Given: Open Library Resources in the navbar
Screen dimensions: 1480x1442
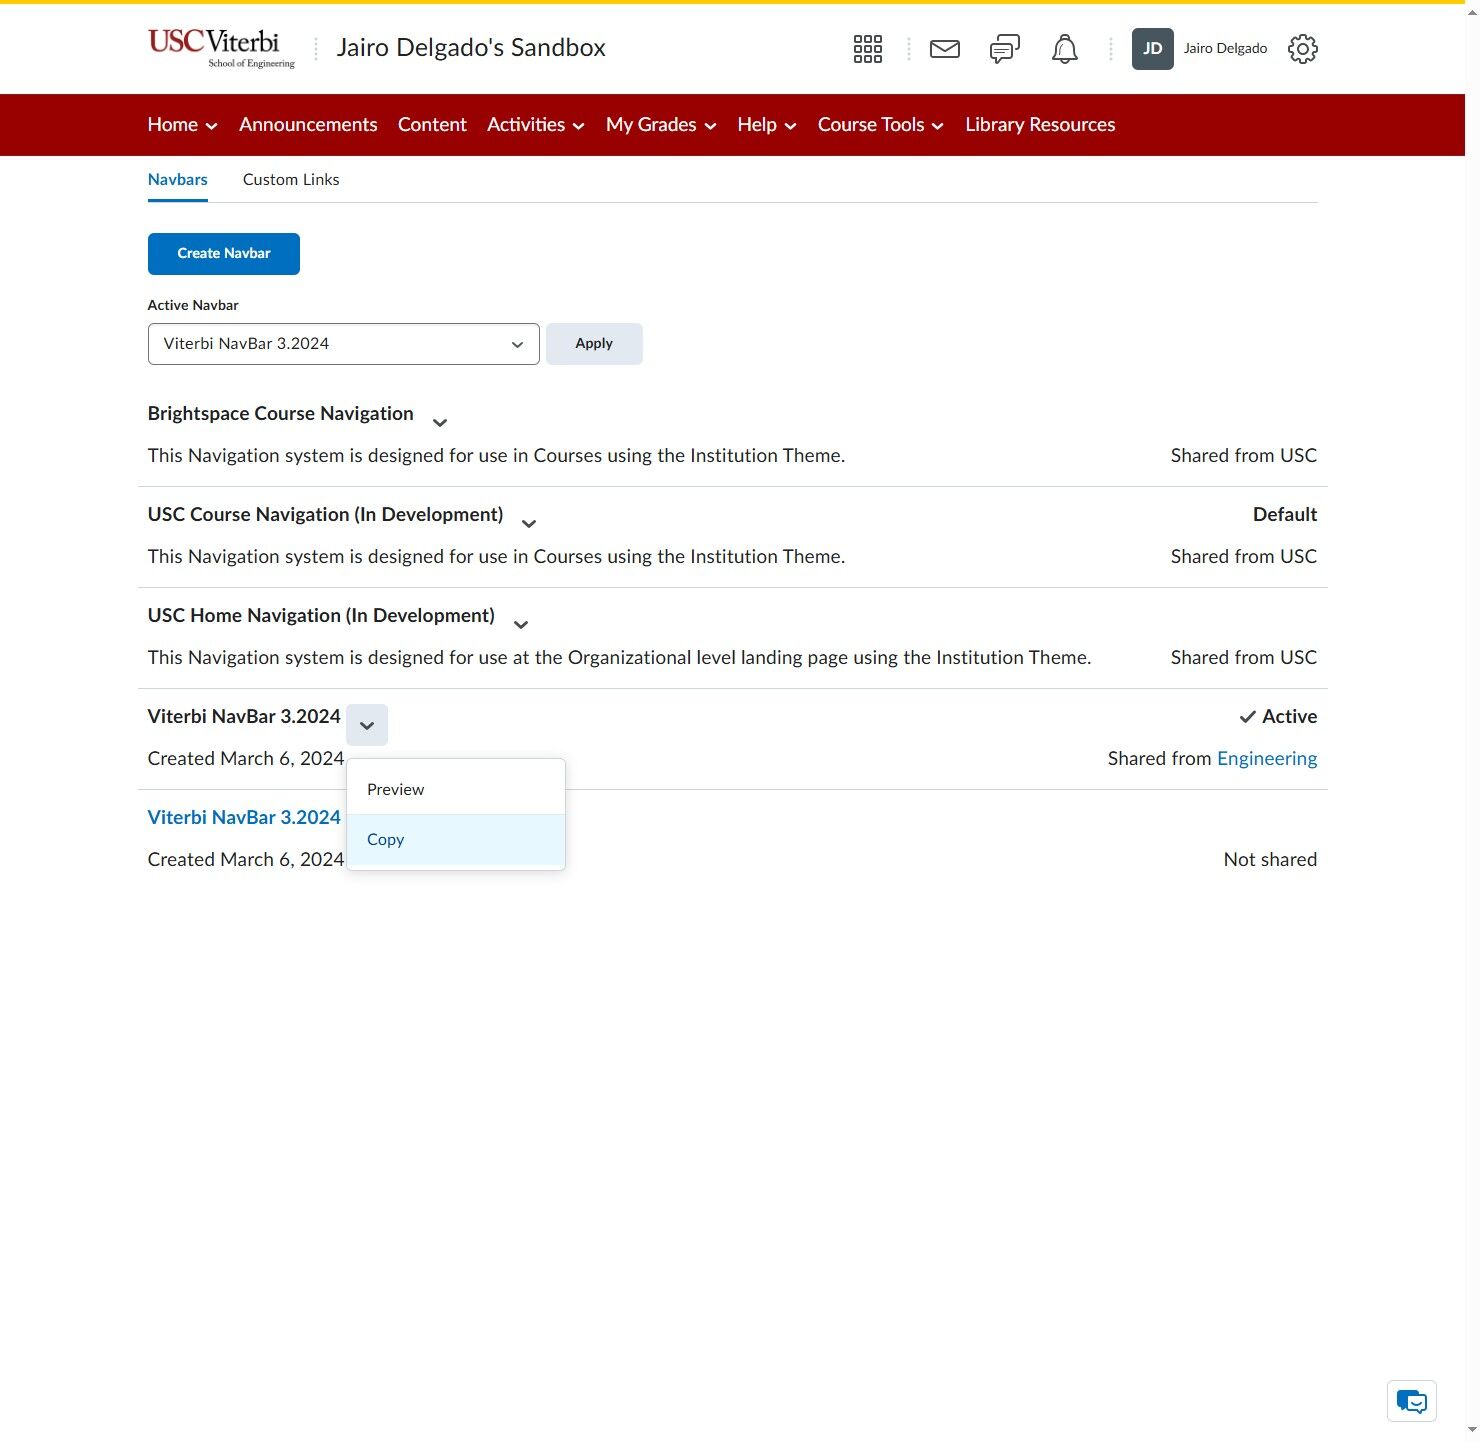Looking at the screenshot, I should click(x=1040, y=125).
